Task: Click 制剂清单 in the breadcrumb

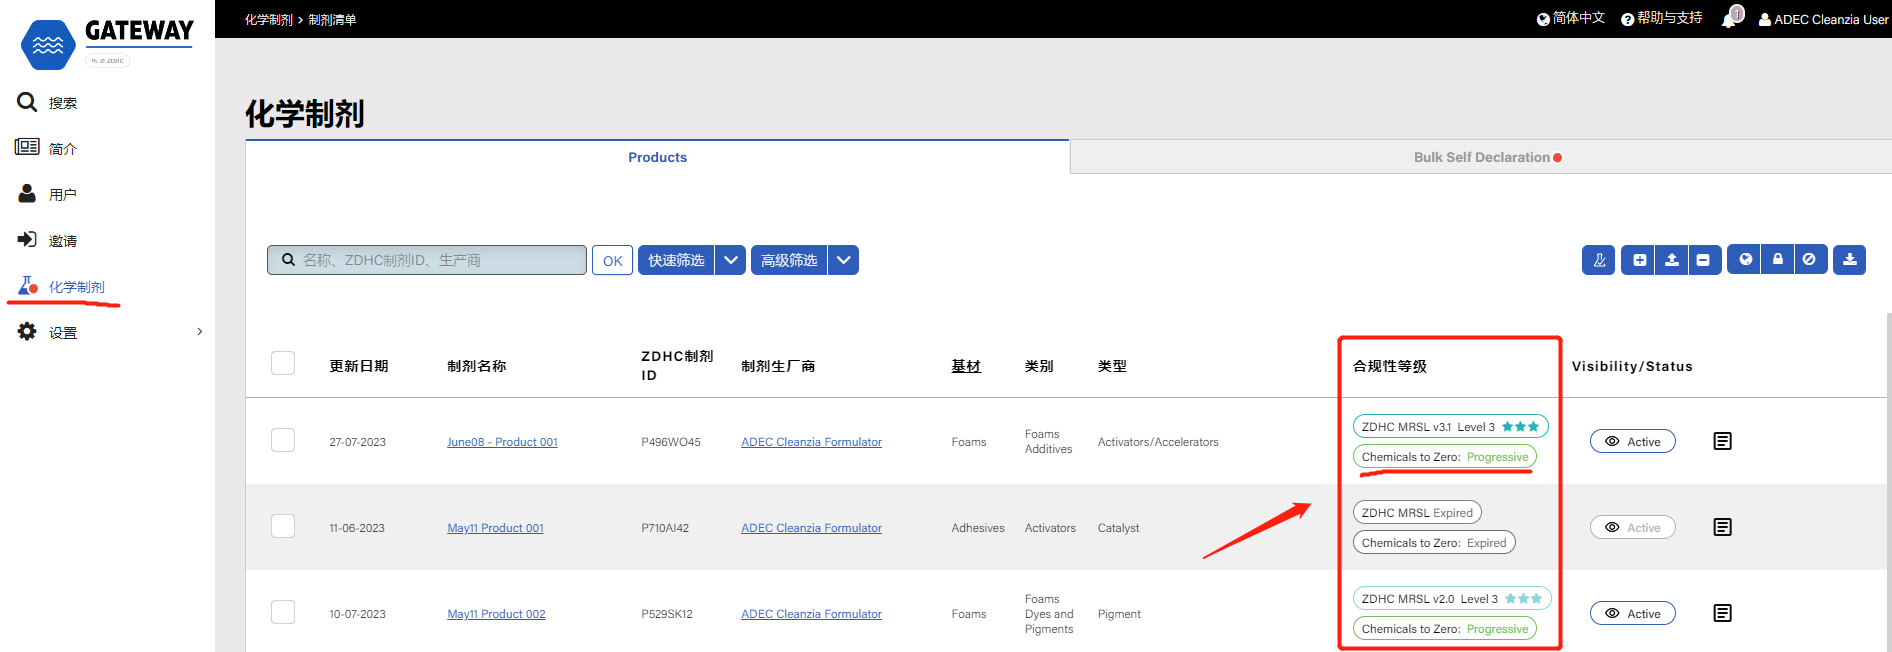Action: point(332,20)
